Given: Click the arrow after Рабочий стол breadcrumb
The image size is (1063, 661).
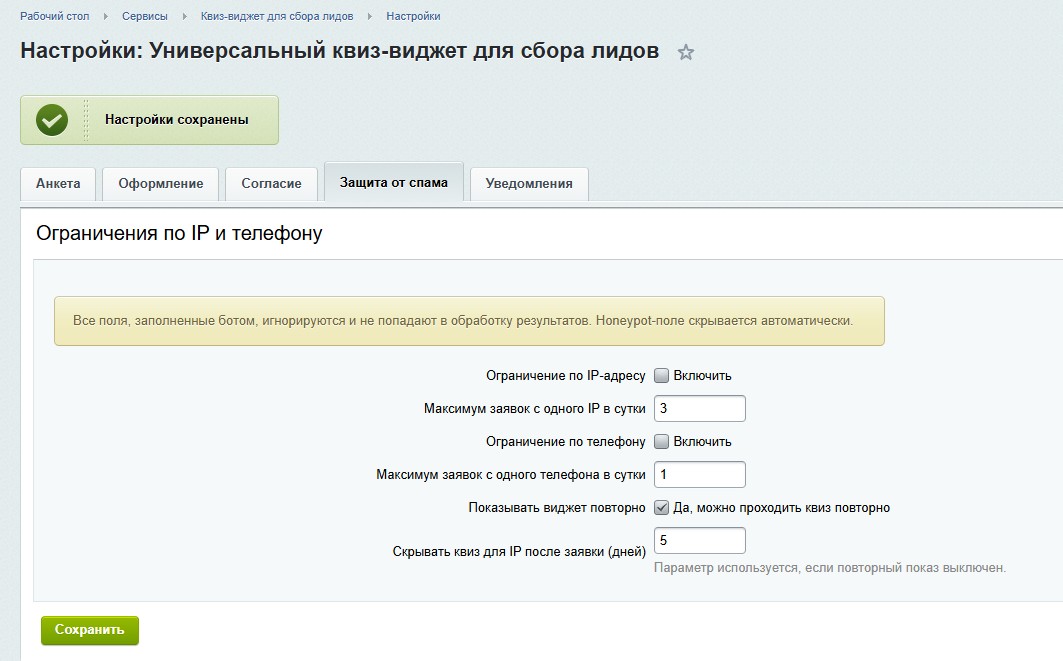Looking at the screenshot, I should [106, 16].
